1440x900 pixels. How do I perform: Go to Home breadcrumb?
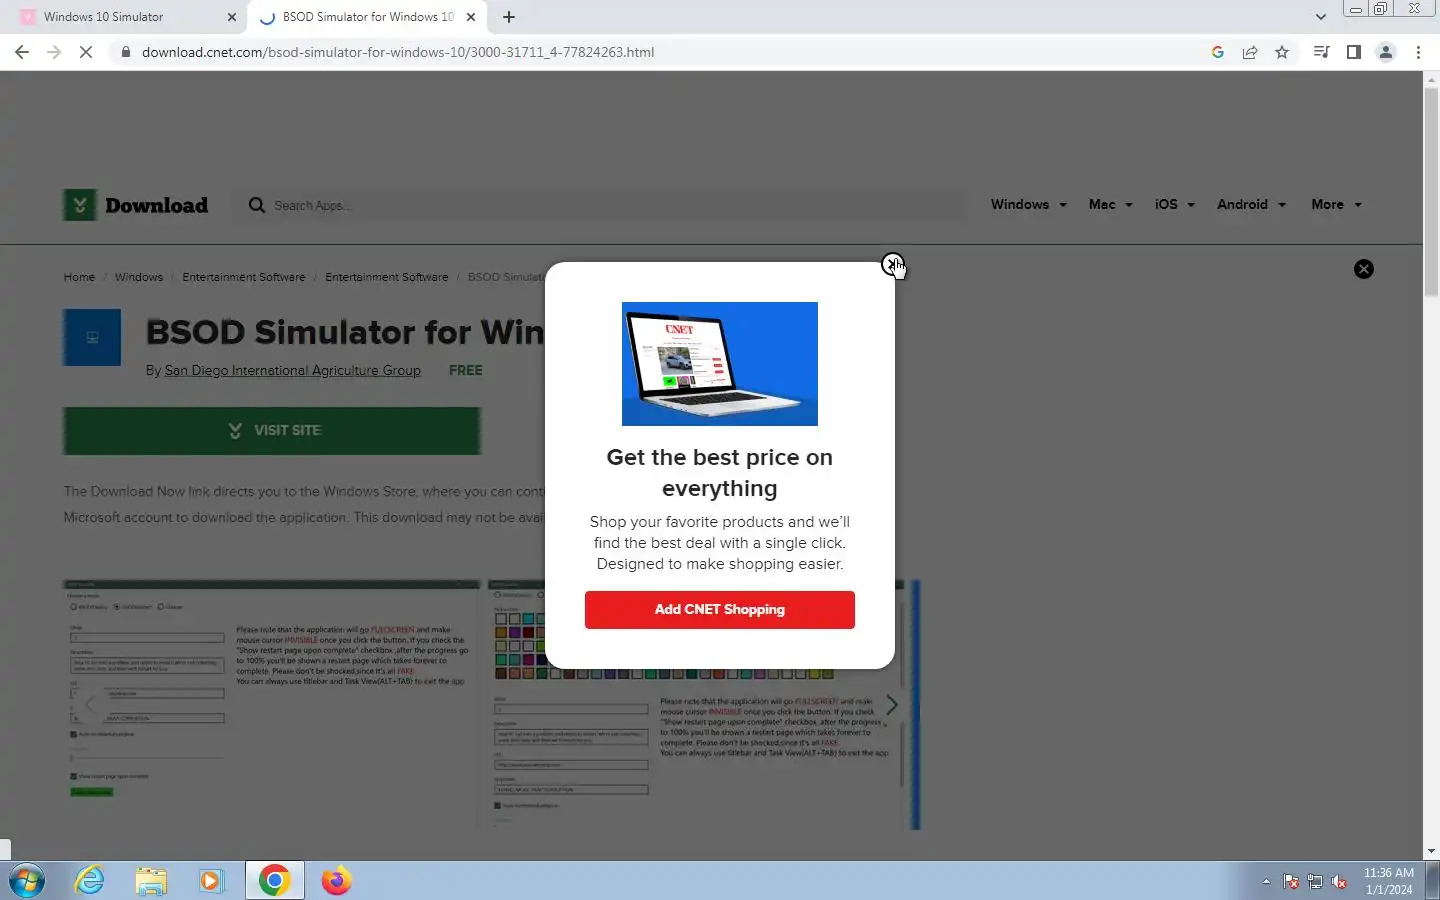(79, 277)
